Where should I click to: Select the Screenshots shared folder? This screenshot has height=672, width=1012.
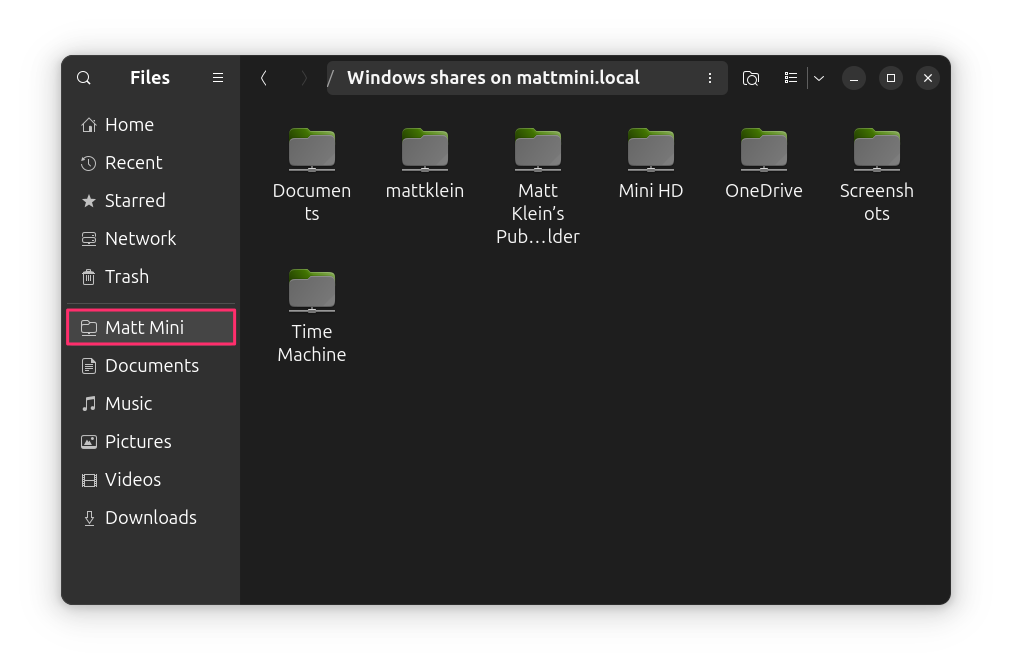pos(876,175)
